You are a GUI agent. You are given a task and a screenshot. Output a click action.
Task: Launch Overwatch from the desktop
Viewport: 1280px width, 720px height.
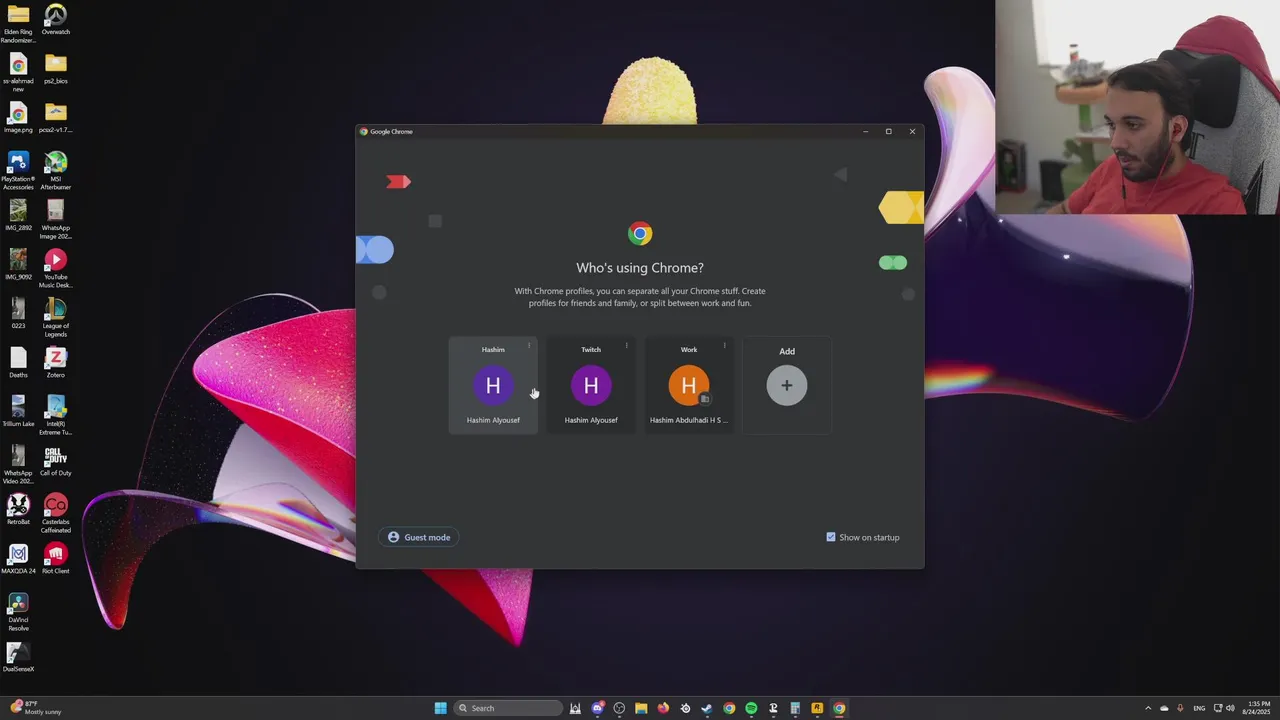(56, 21)
